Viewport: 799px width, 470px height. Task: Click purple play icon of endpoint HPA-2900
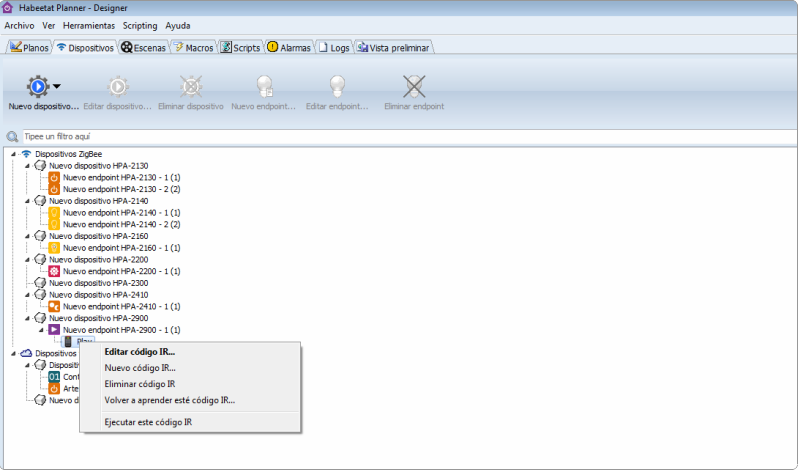coord(54,330)
